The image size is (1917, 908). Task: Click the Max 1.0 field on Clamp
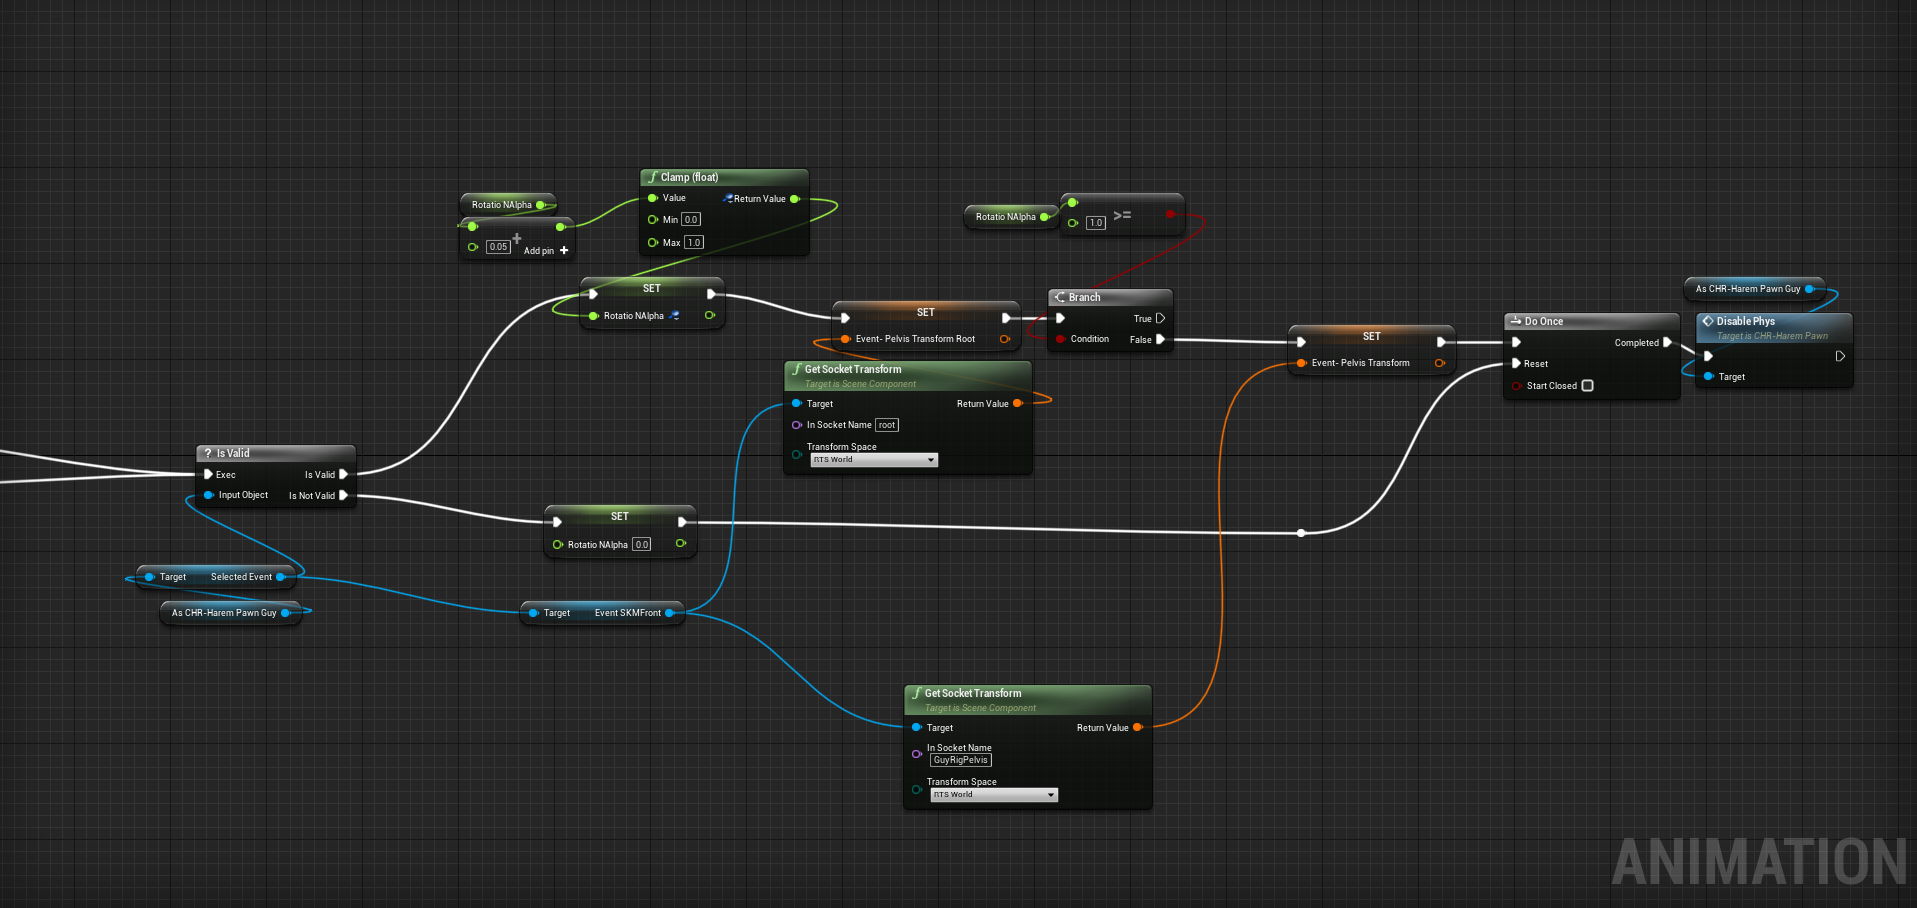click(x=694, y=243)
